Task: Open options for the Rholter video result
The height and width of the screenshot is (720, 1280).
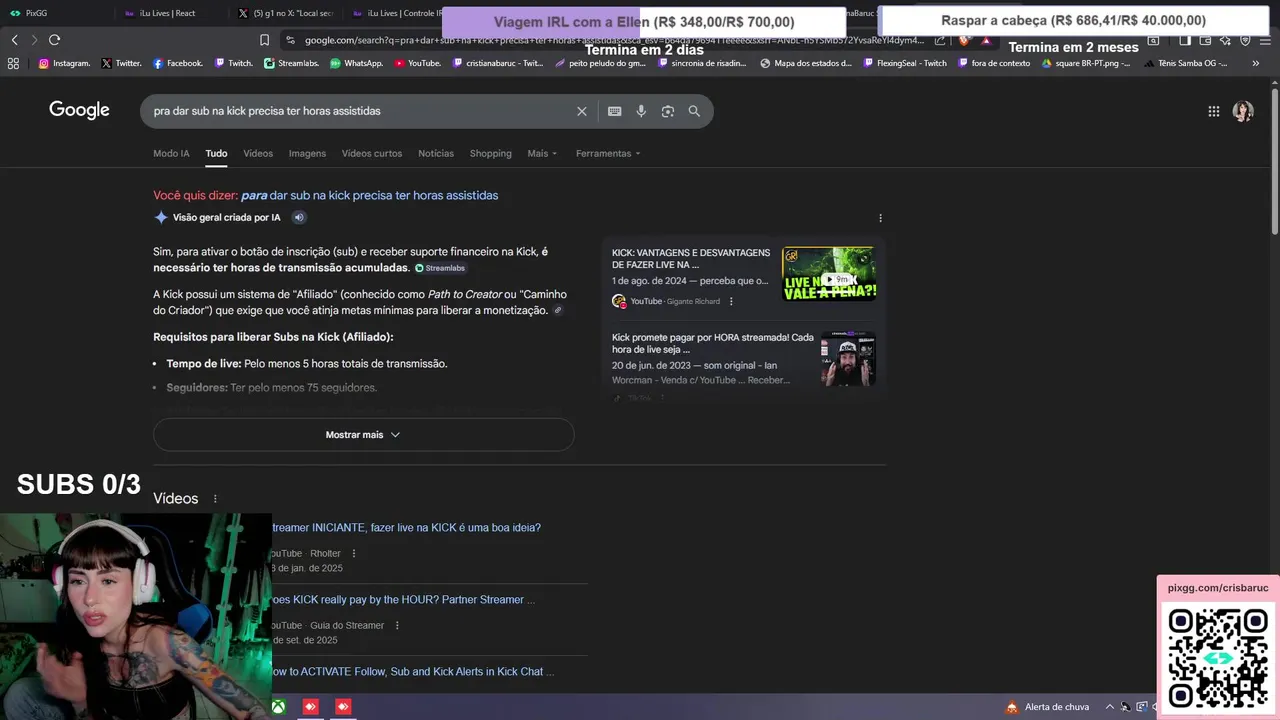Action: (353, 553)
